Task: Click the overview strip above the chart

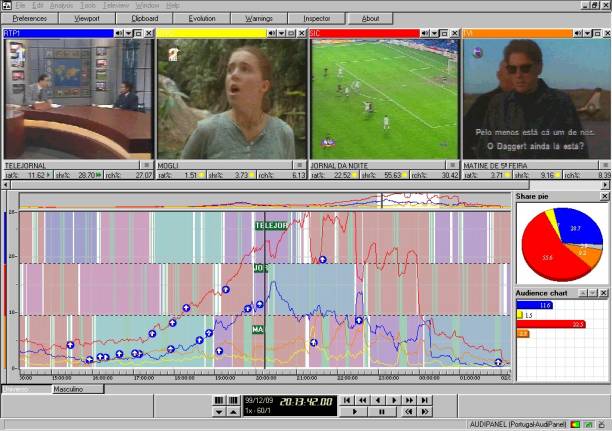Action: pos(265,201)
